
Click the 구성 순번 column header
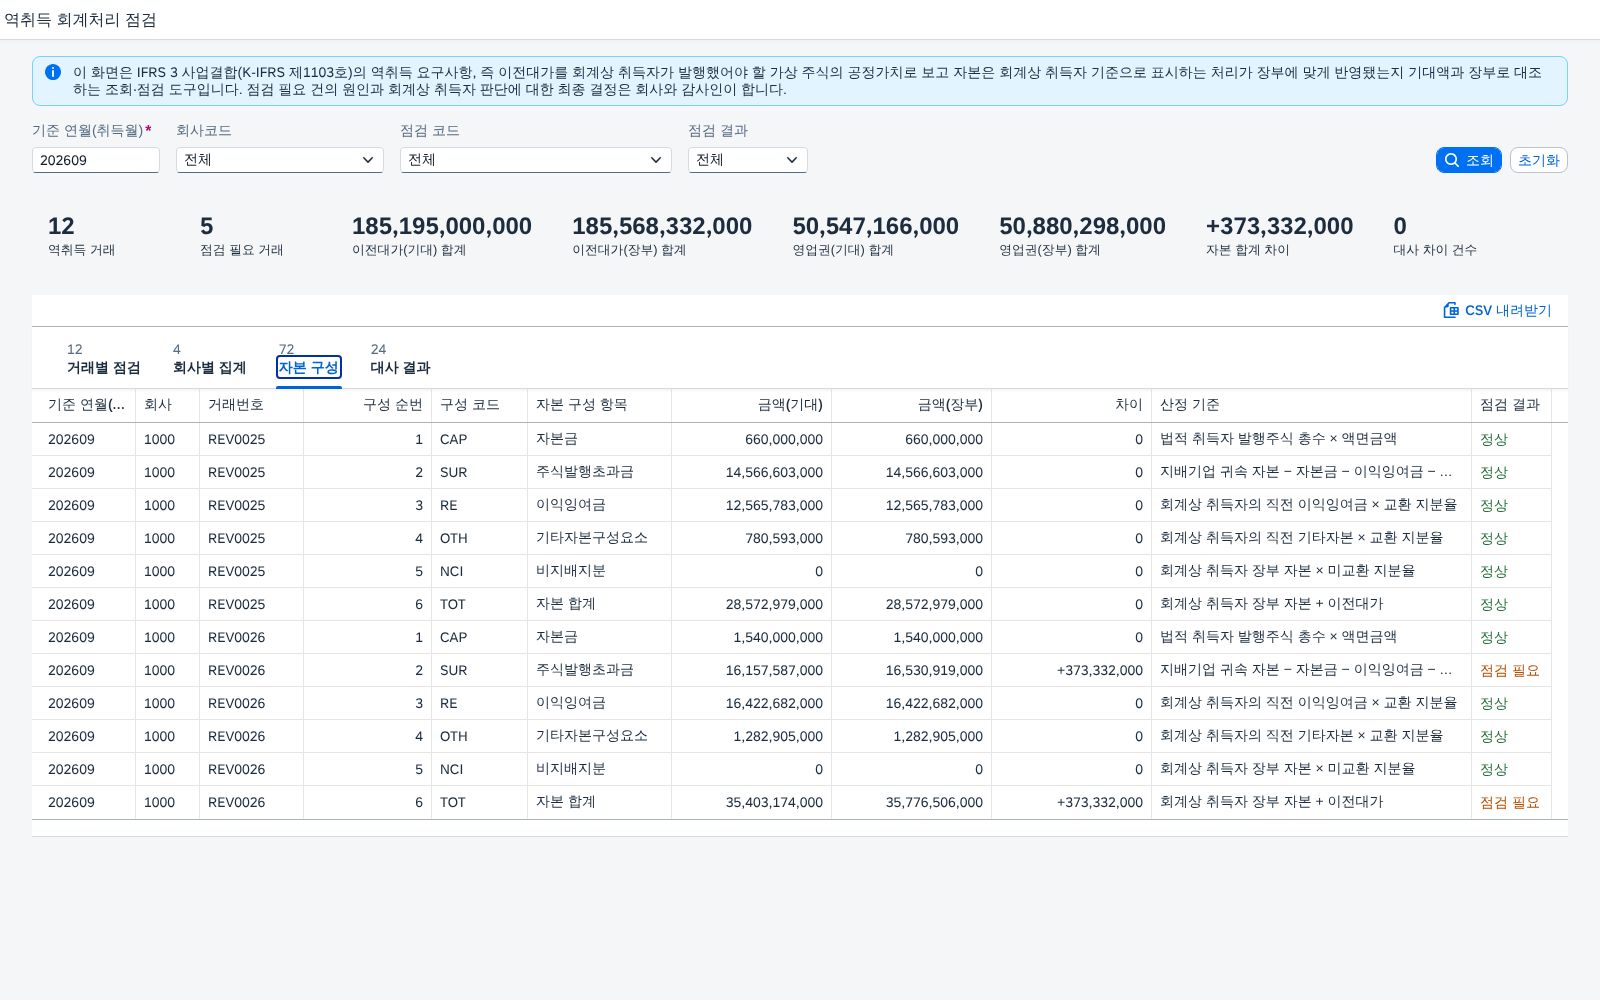point(367,405)
